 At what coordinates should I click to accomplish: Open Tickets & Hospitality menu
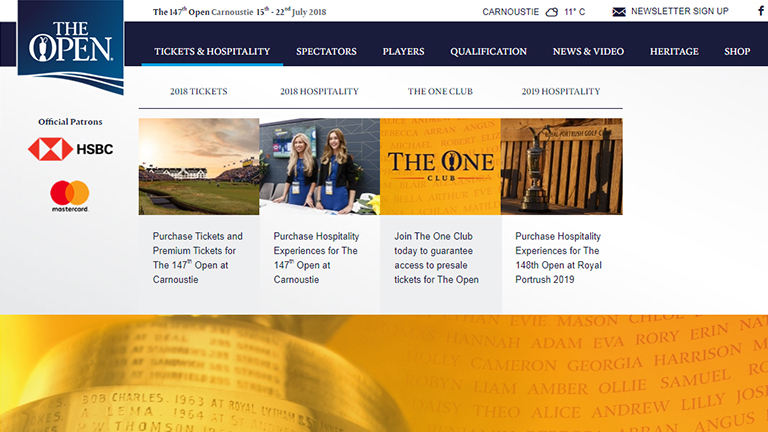[x=212, y=51]
